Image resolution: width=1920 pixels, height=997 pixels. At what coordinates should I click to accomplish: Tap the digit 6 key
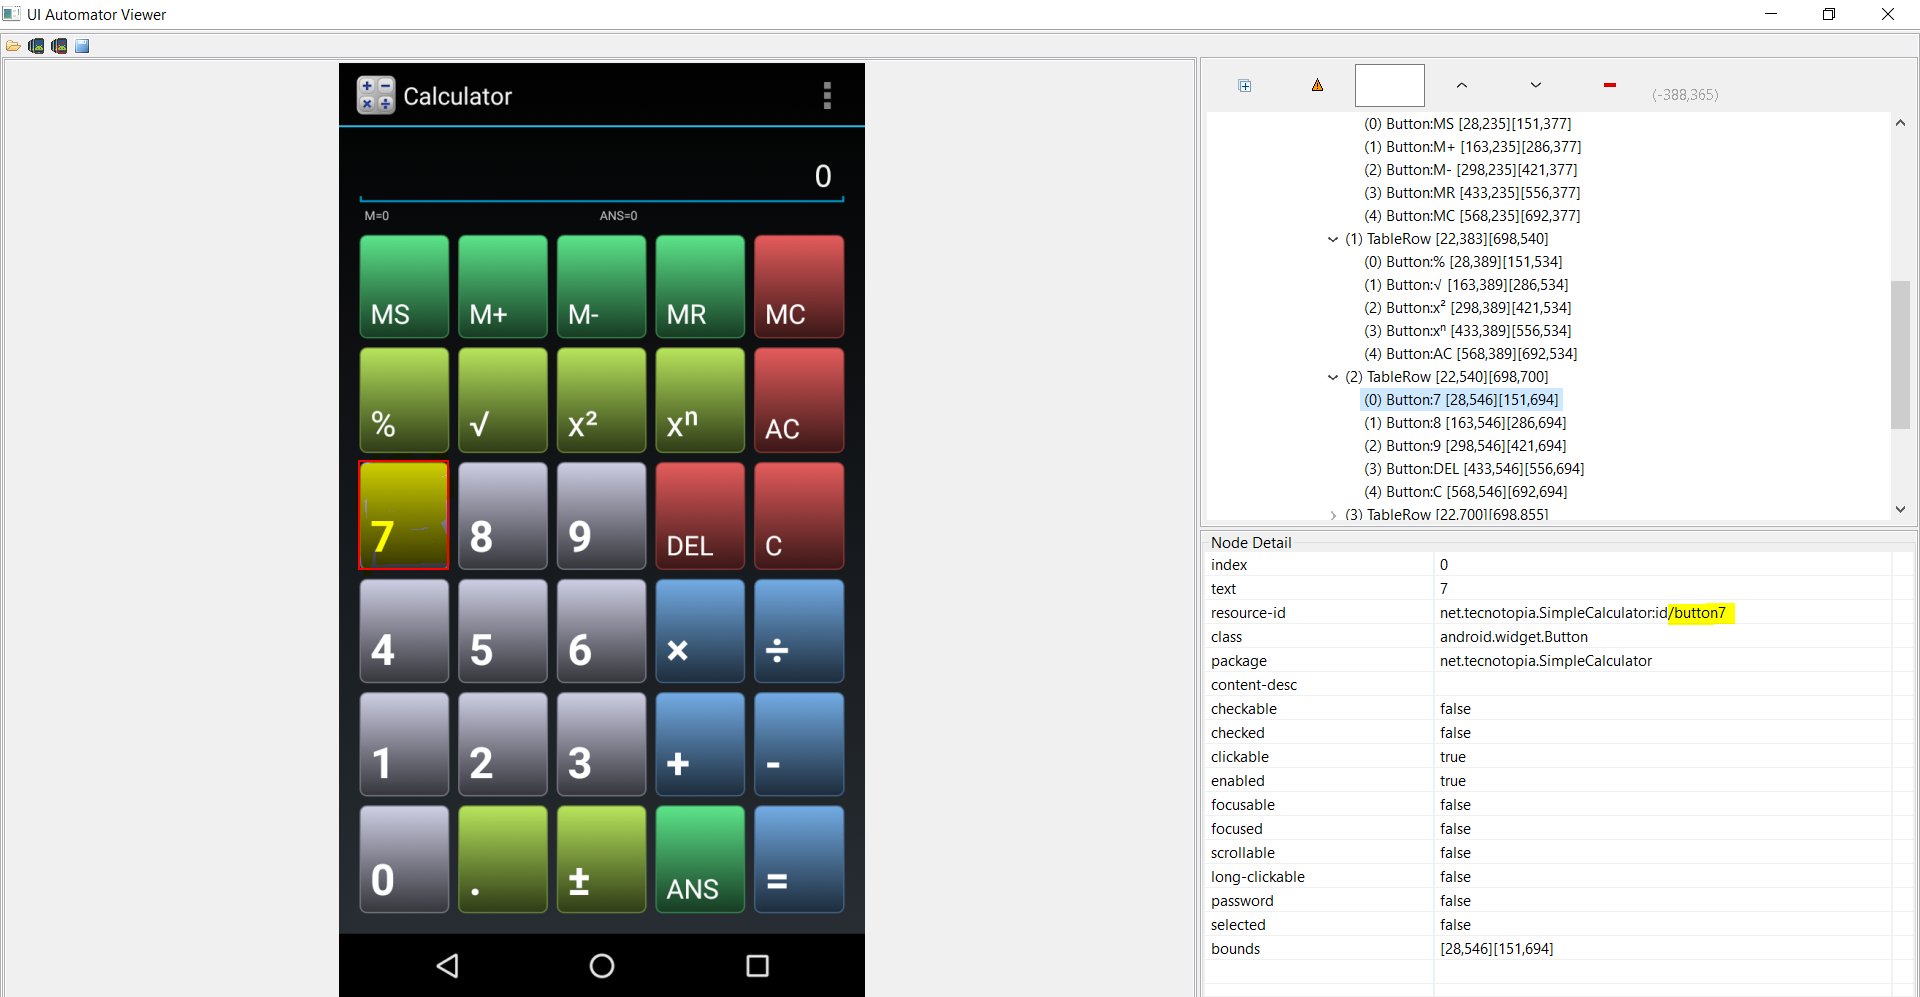tap(601, 631)
